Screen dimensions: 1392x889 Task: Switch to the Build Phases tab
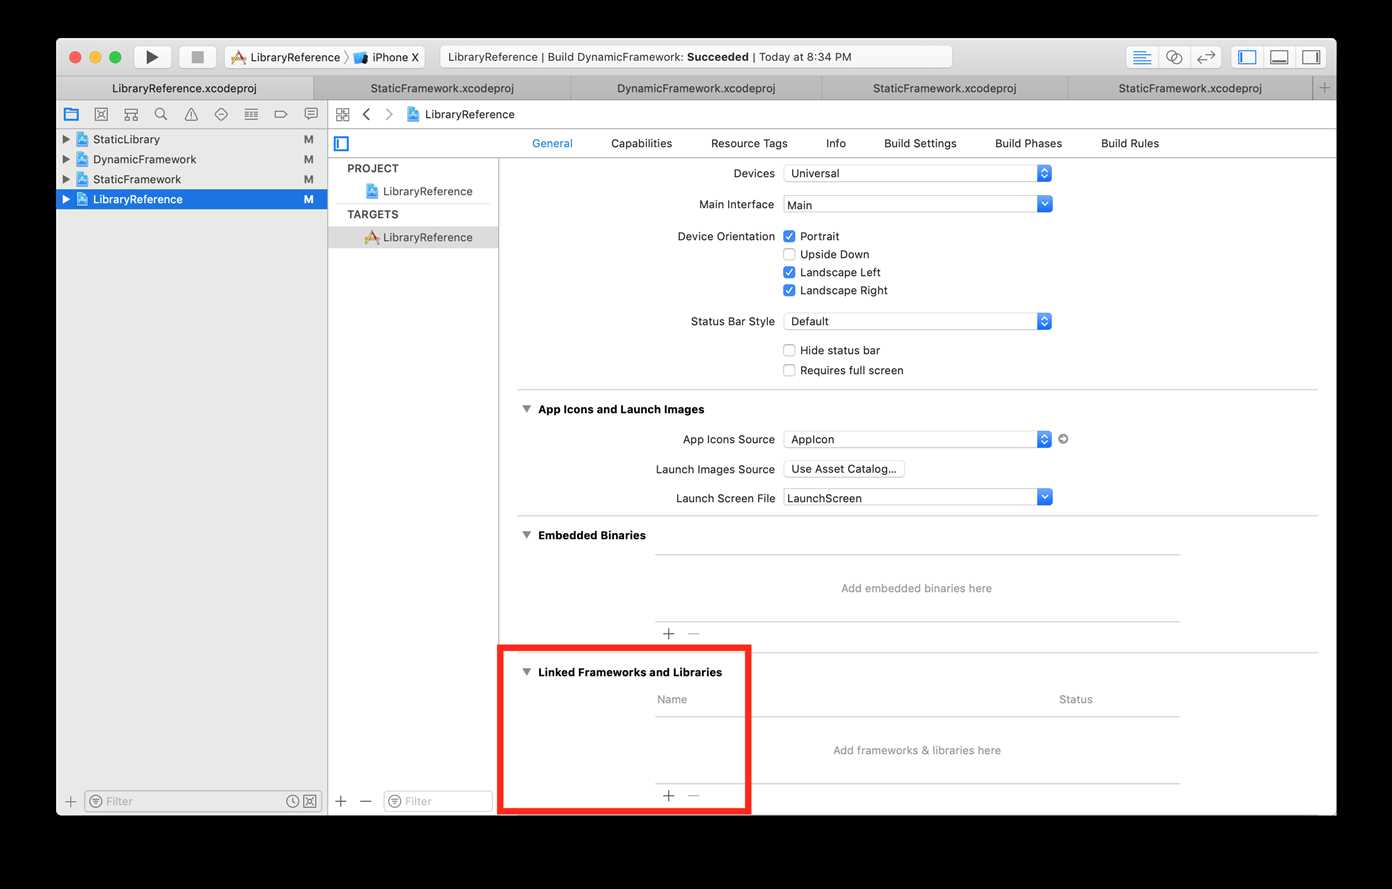1028,143
